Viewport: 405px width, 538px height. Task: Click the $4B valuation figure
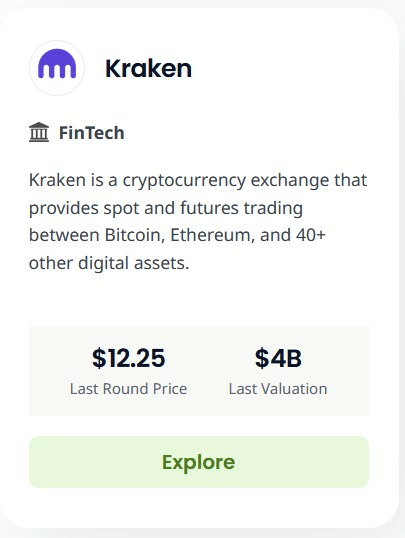(278, 358)
